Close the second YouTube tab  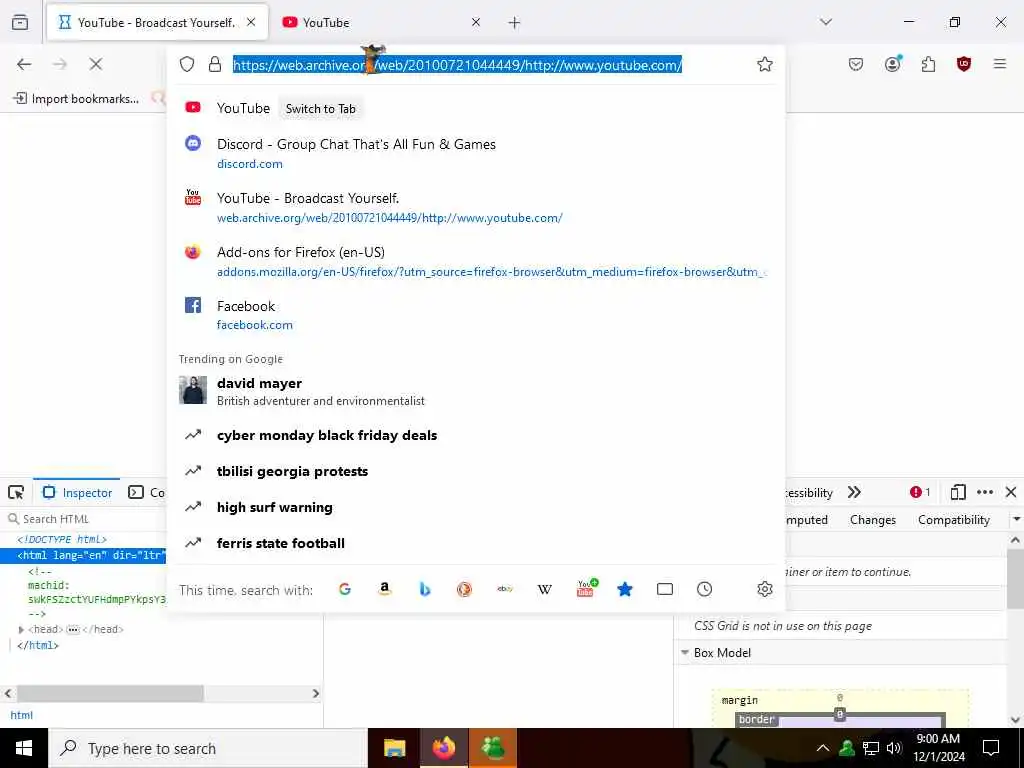476,22
